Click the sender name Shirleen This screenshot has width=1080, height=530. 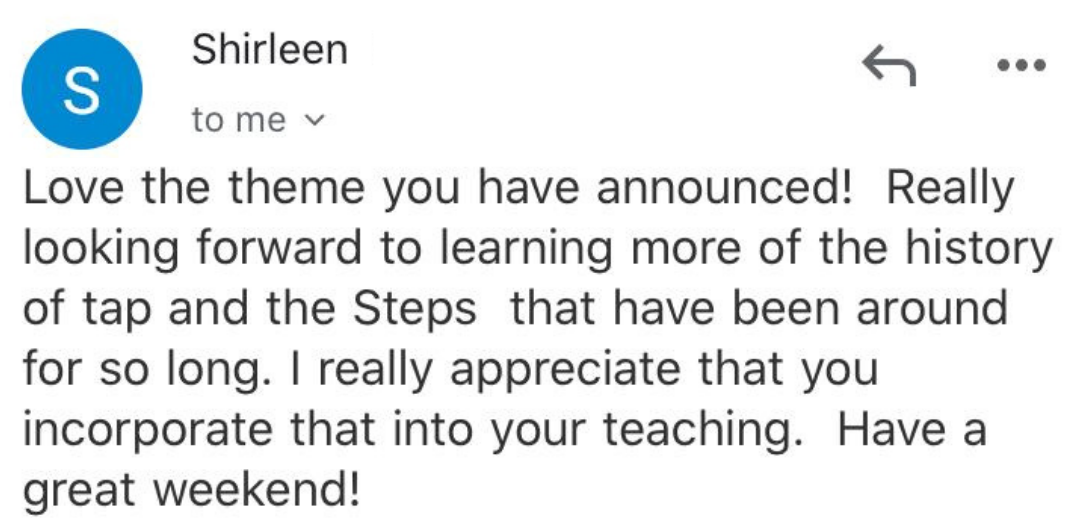[x=269, y=50]
